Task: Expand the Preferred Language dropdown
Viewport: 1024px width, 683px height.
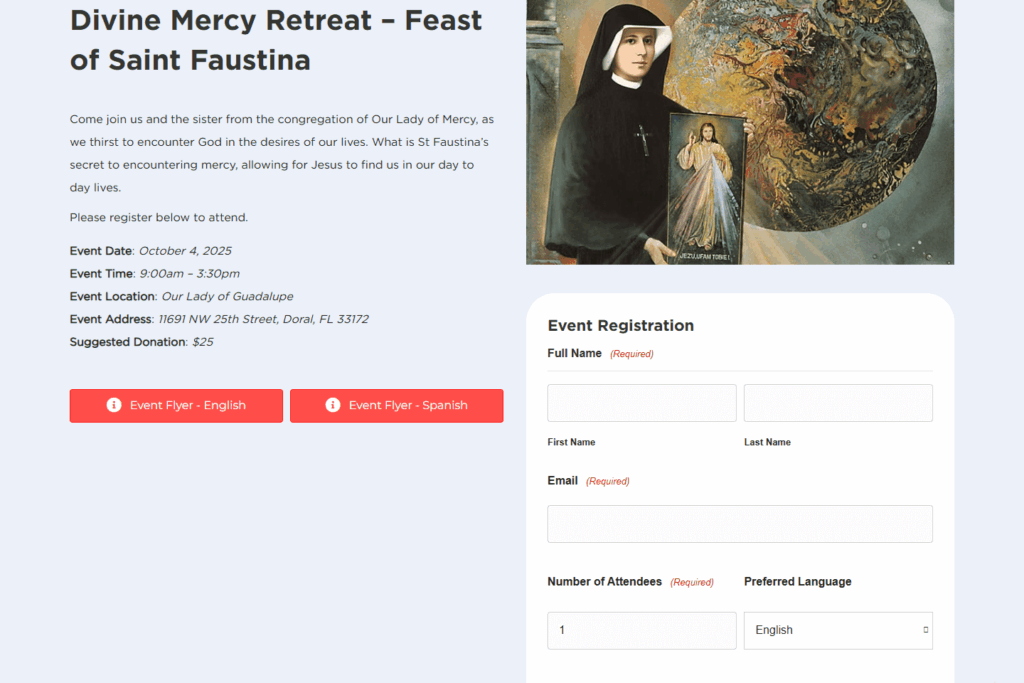Action: tap(838, 630)
